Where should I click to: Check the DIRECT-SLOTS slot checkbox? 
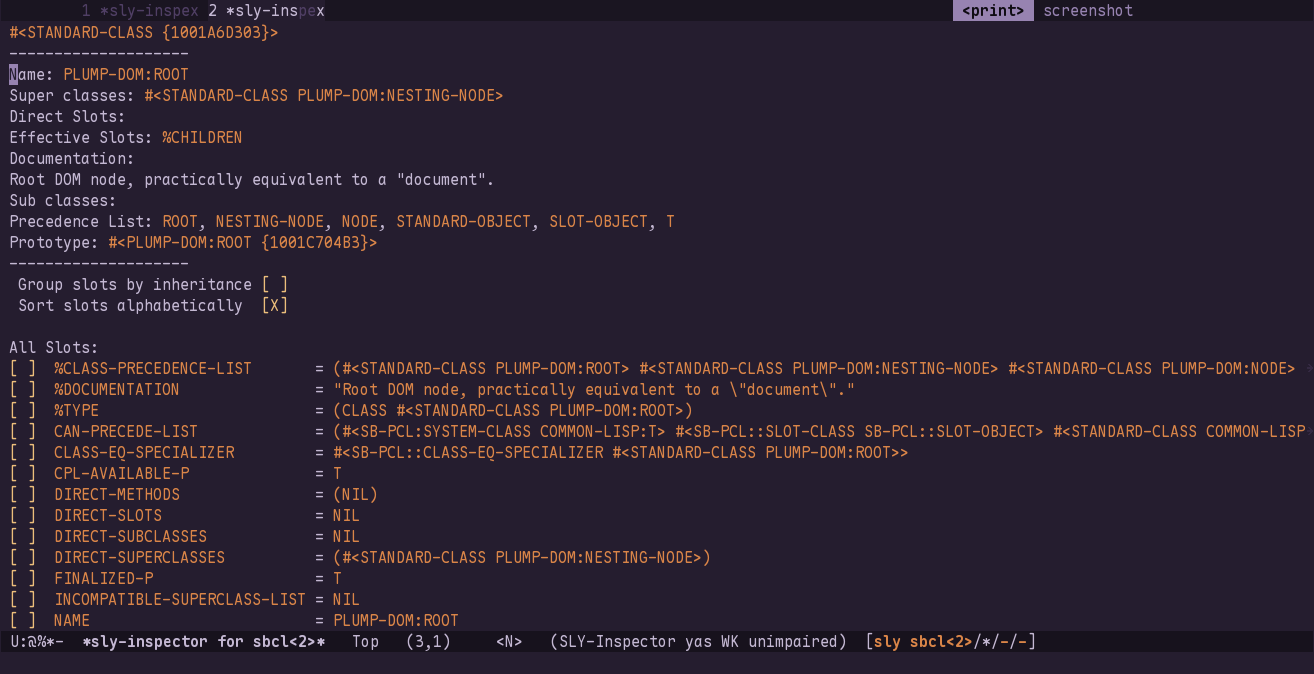pyautogui.click(x=23, y=516)
